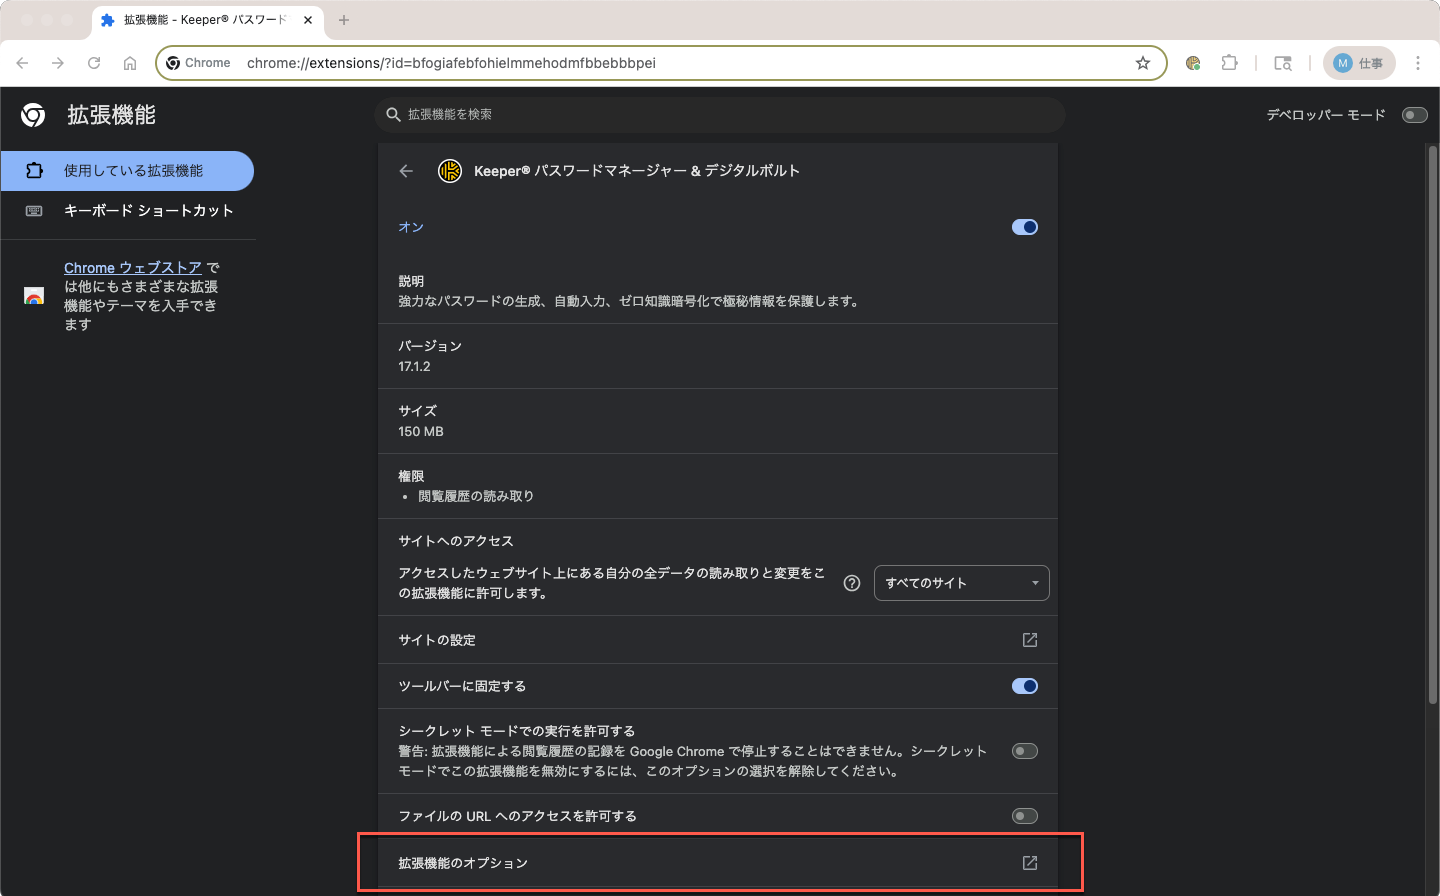The width and height of the screenshot is (1440, 896).
Task: Enable ファイルの URL access toggle
Action: (x=1024, y=816)
